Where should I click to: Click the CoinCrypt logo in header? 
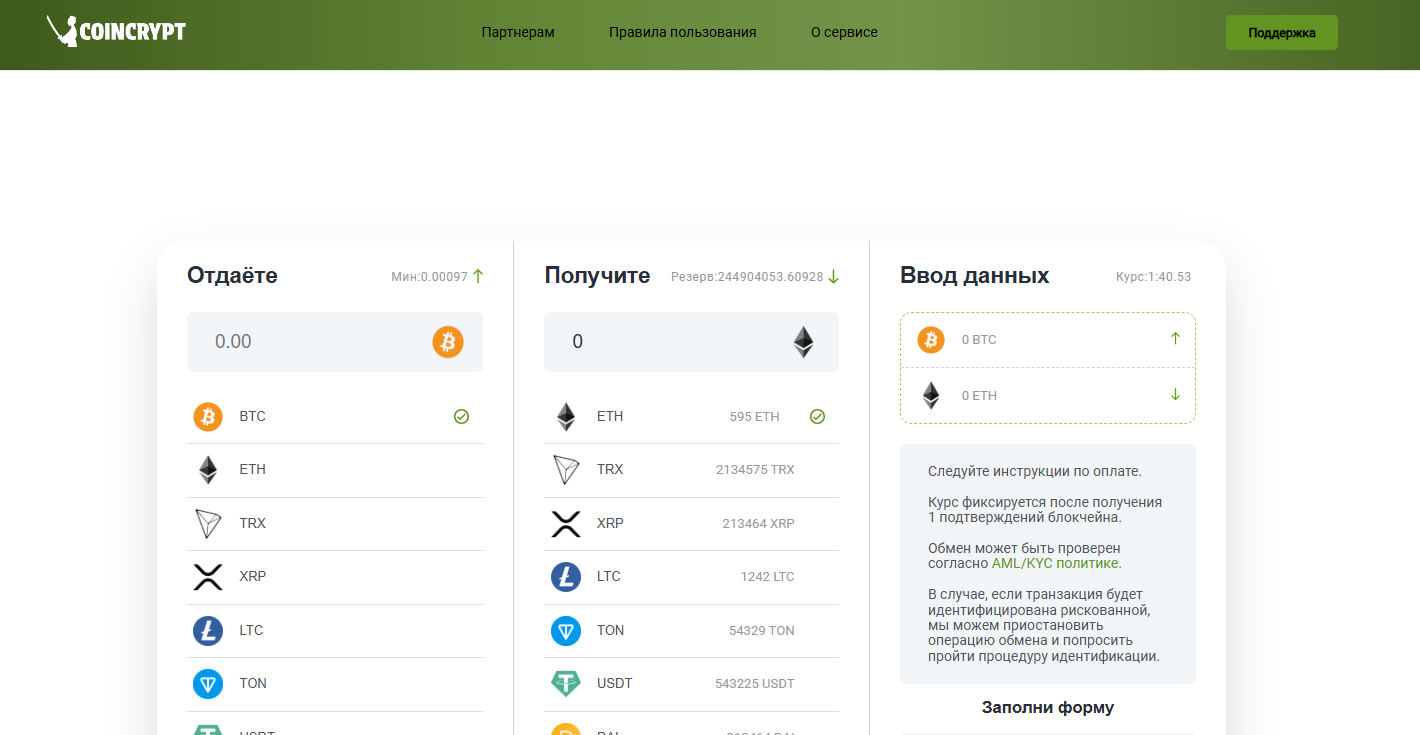[116, 32]
